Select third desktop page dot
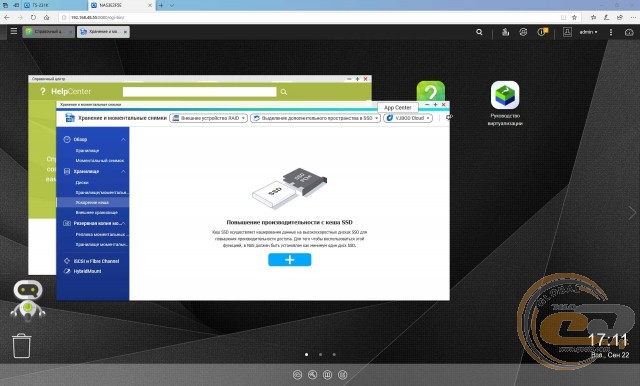This screenshot has height=386, width=640. point(334,355)
